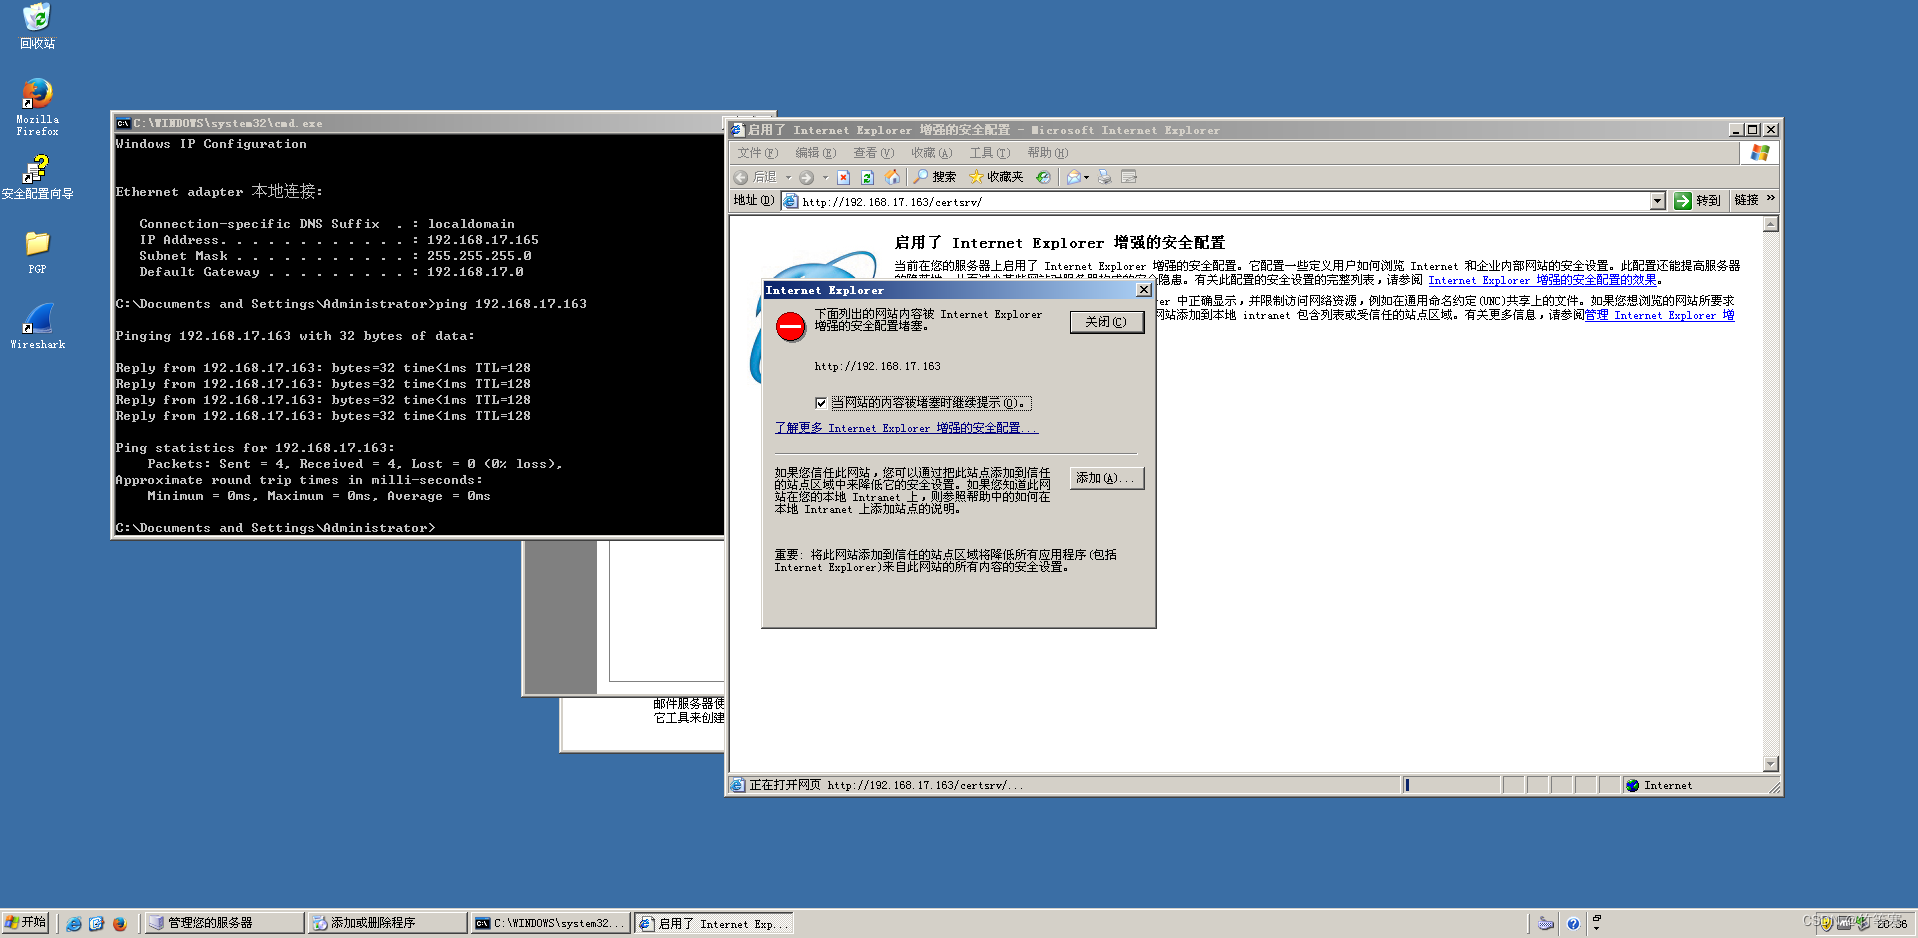Open the Recycle Bin desktop icon
The width and height of the screenshot is (1918, 938).
point(37,26)
